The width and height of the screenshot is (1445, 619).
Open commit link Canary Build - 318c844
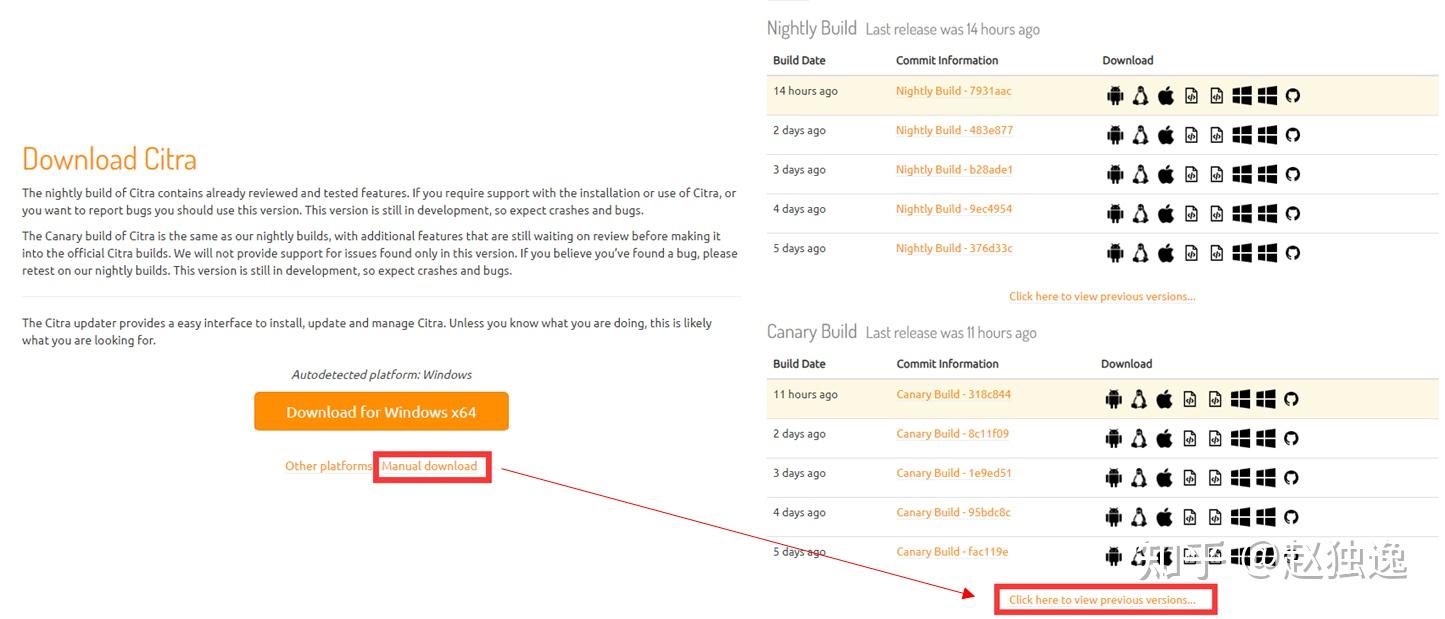(953, 394)
